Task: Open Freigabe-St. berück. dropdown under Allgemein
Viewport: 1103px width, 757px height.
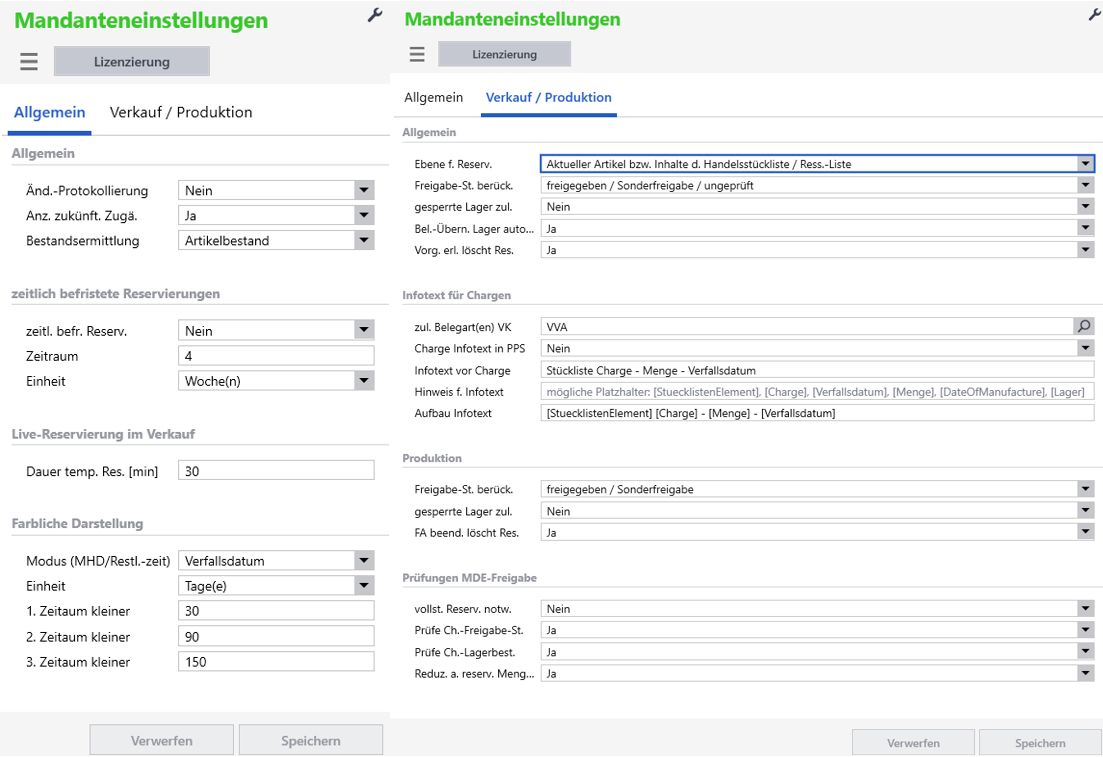Action: pyautogui.click(x=1085, y=185)
